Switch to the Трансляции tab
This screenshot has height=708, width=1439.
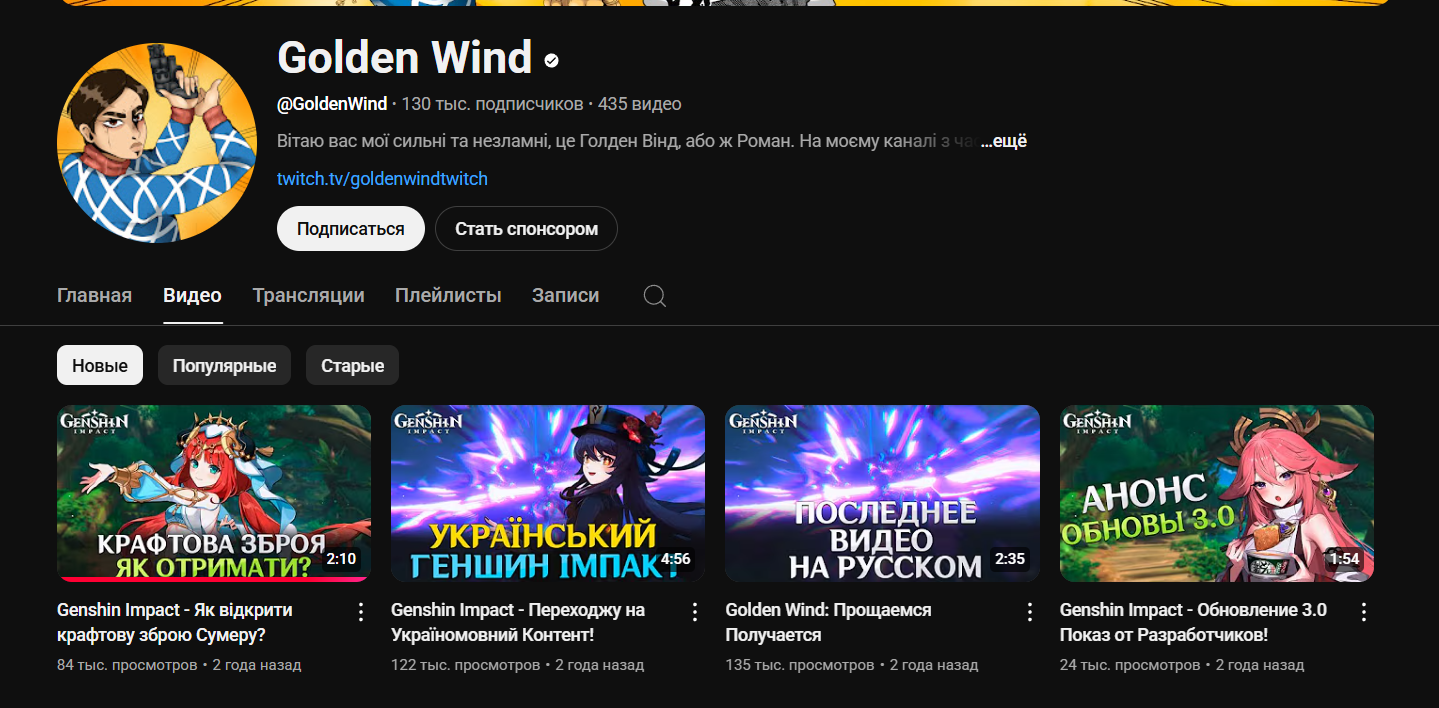308,296
